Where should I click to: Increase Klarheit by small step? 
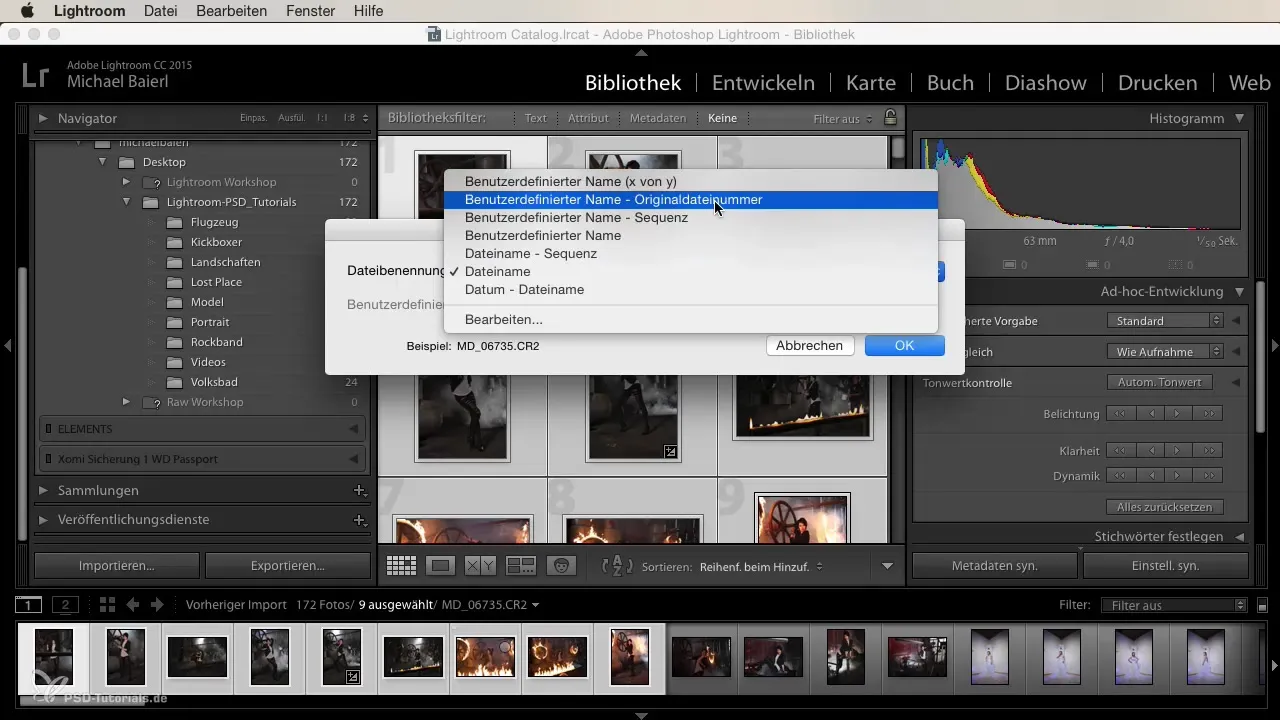pyautogui.click(x=1179, y=450)
